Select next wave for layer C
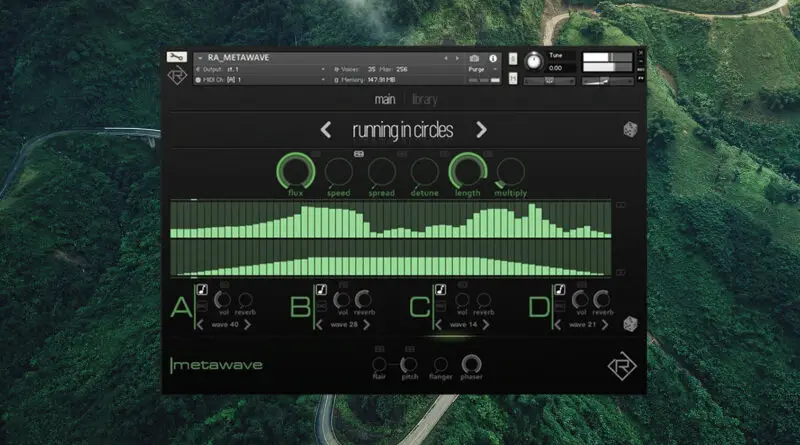The height and width of the screenshot is (445, 800). pos(486,325)
